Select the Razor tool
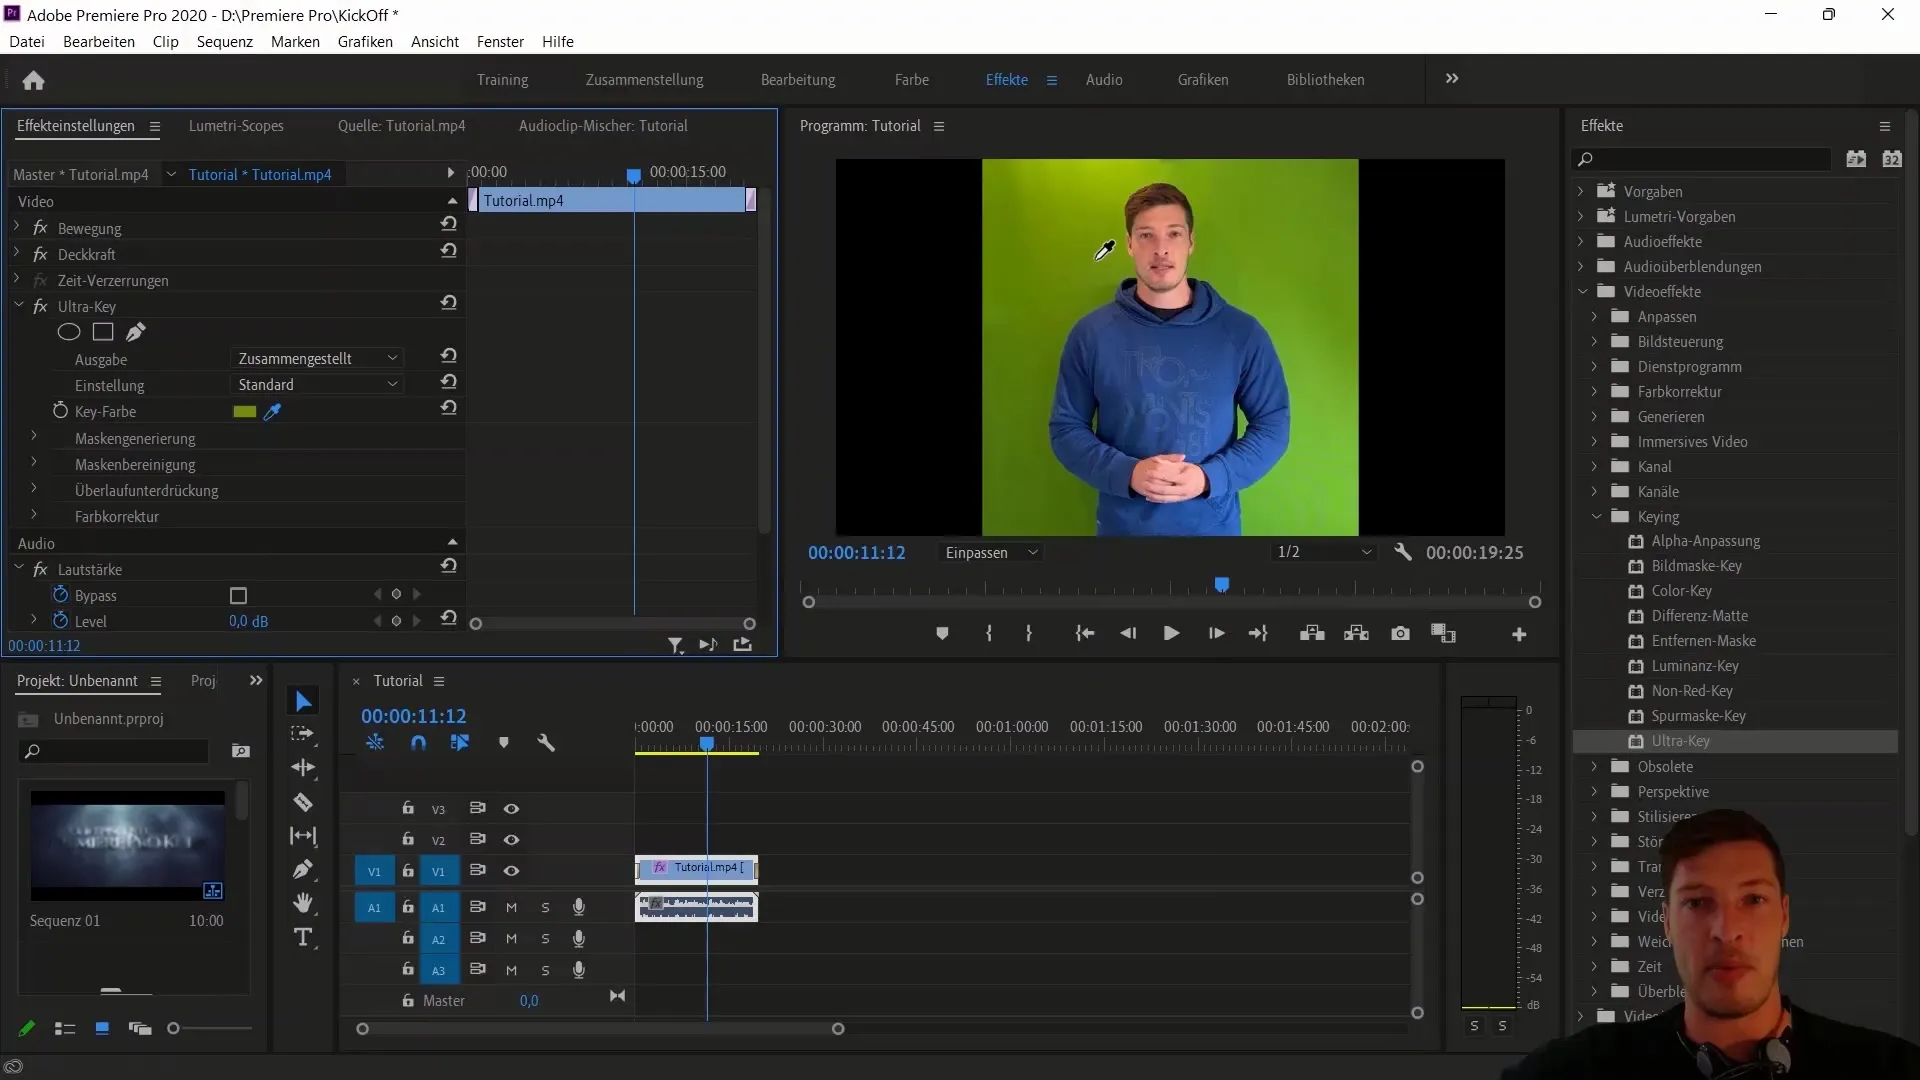The width and height of the screenshot is (1920, 1080). click(303, 802)
